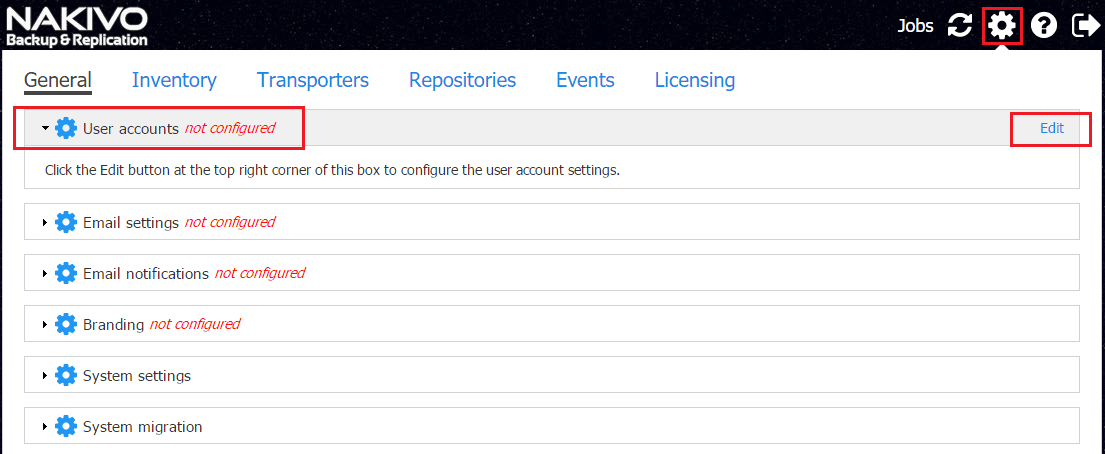The height and width of the screenshot is (454, 1105).
Task: Expand the Email notifications section arrow
Action: coord(45,273)
